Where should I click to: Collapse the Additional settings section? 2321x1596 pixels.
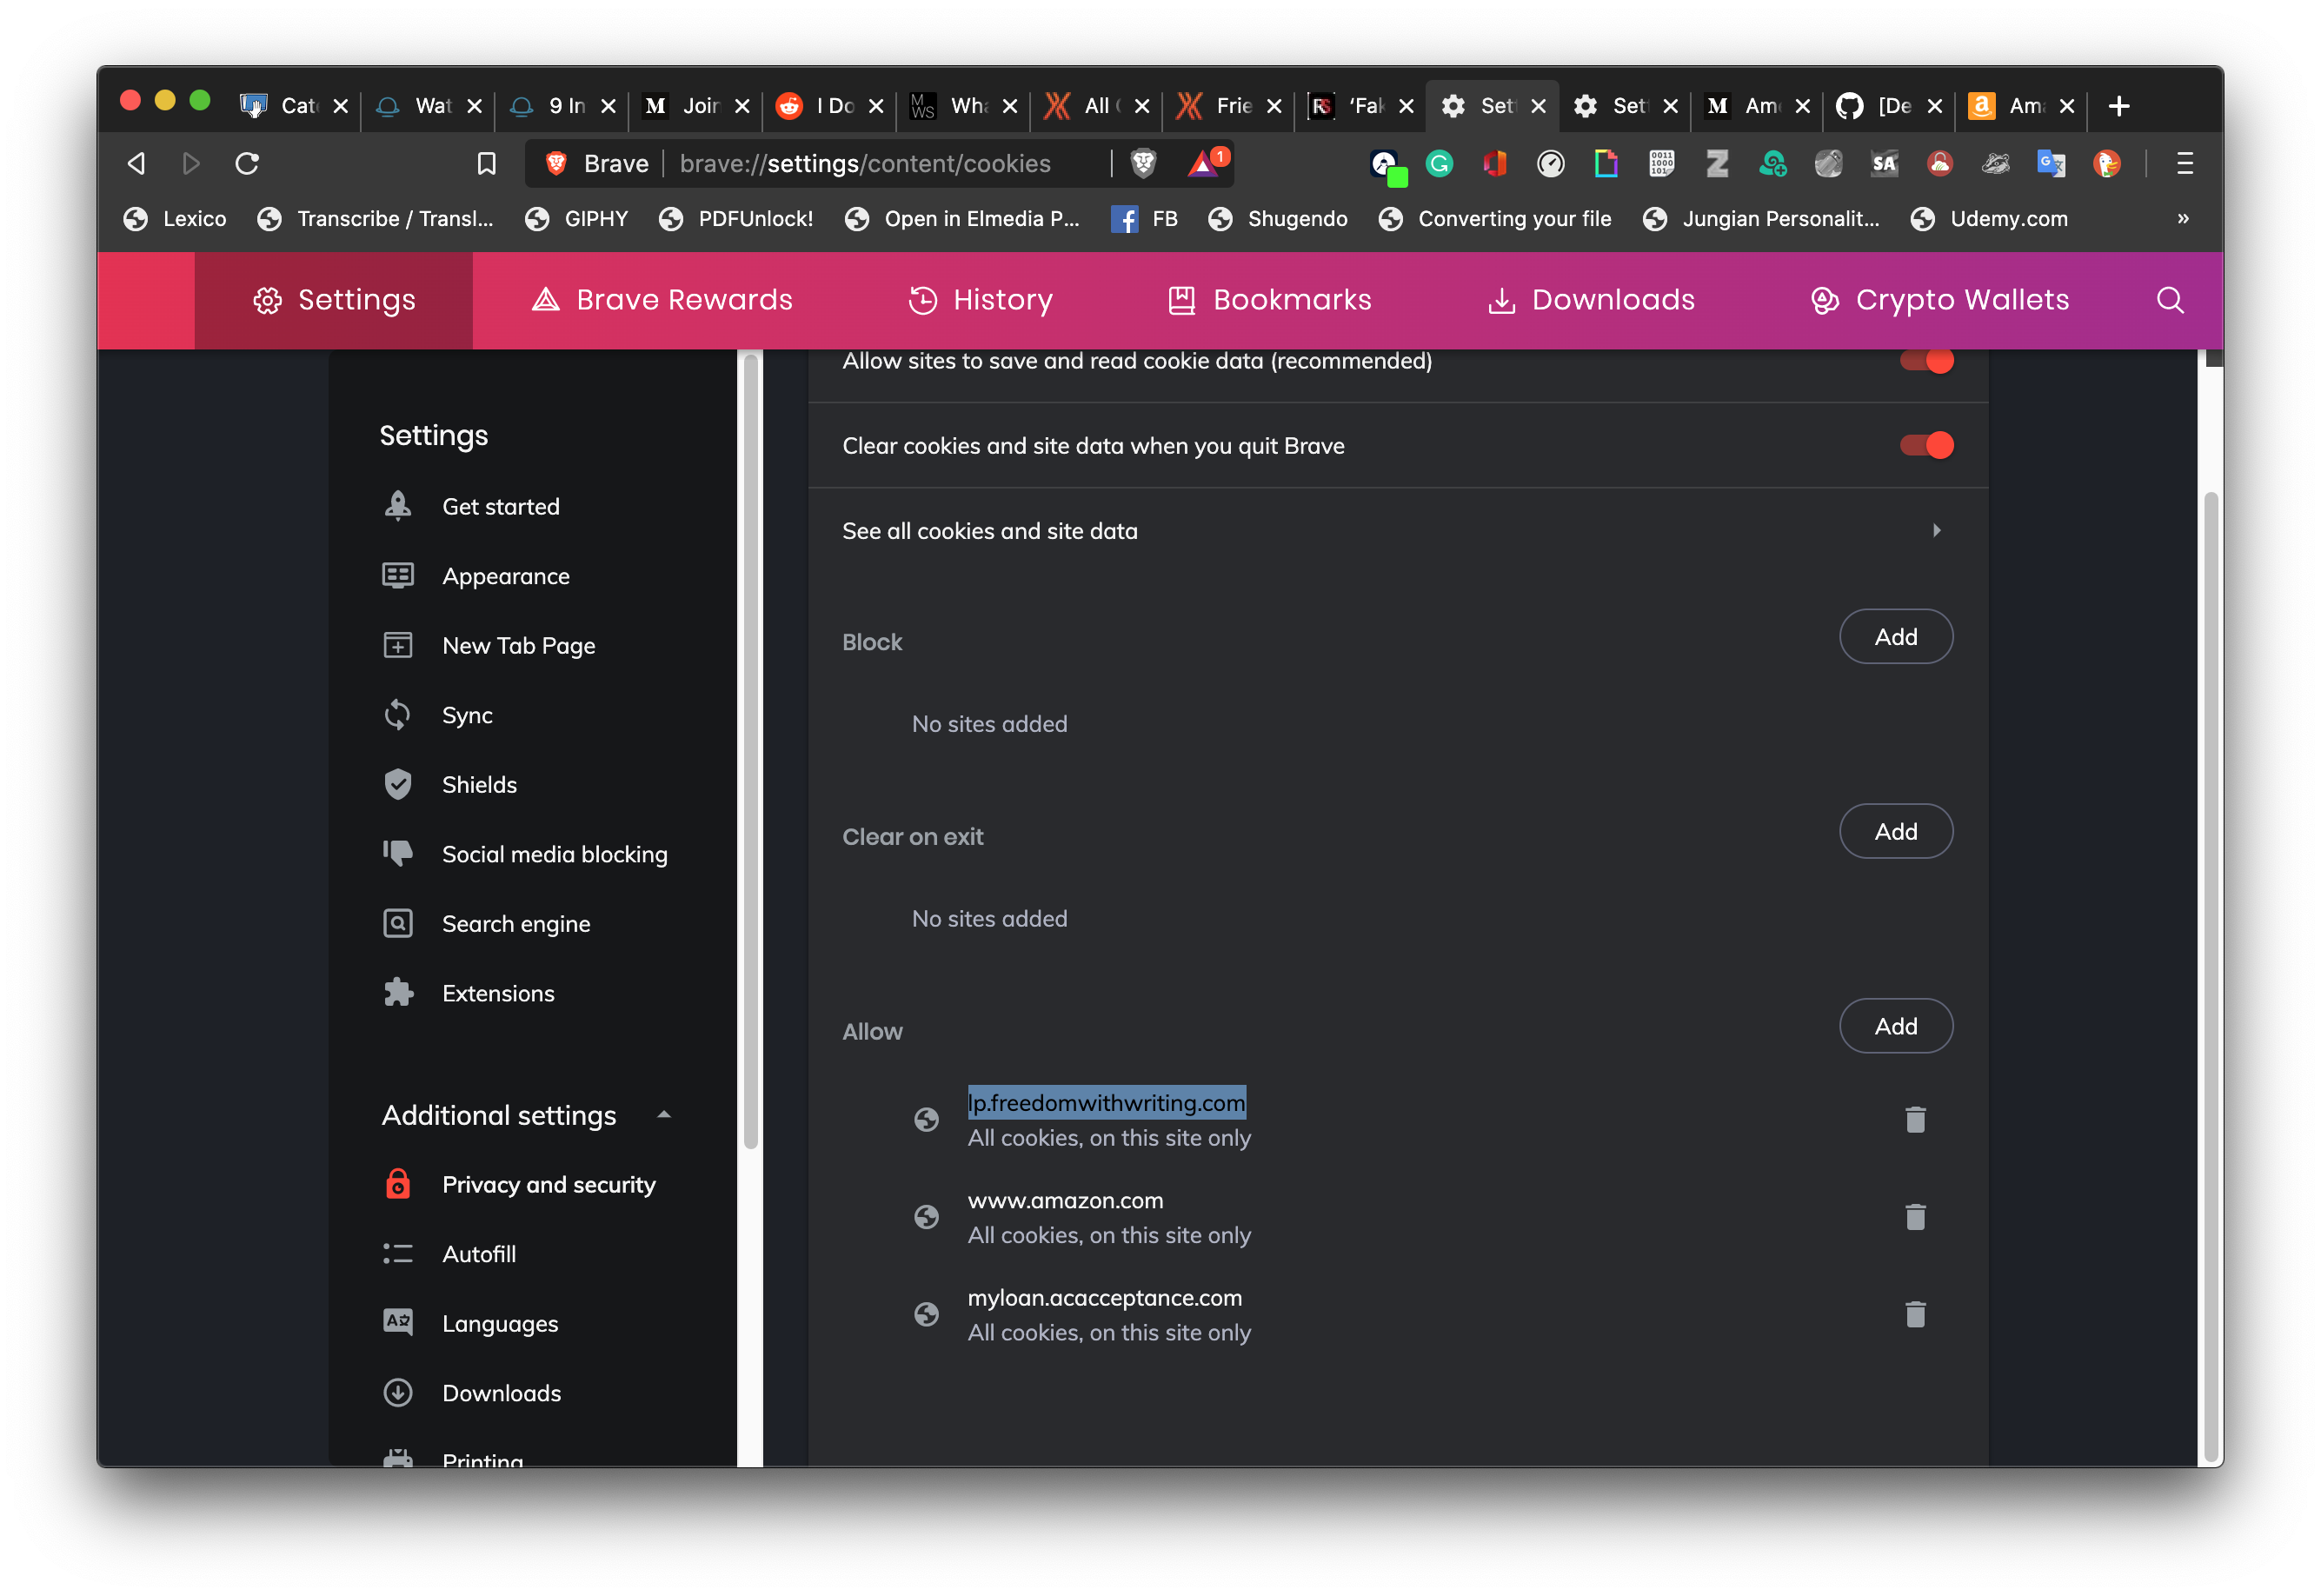(x=663, y=1115)
